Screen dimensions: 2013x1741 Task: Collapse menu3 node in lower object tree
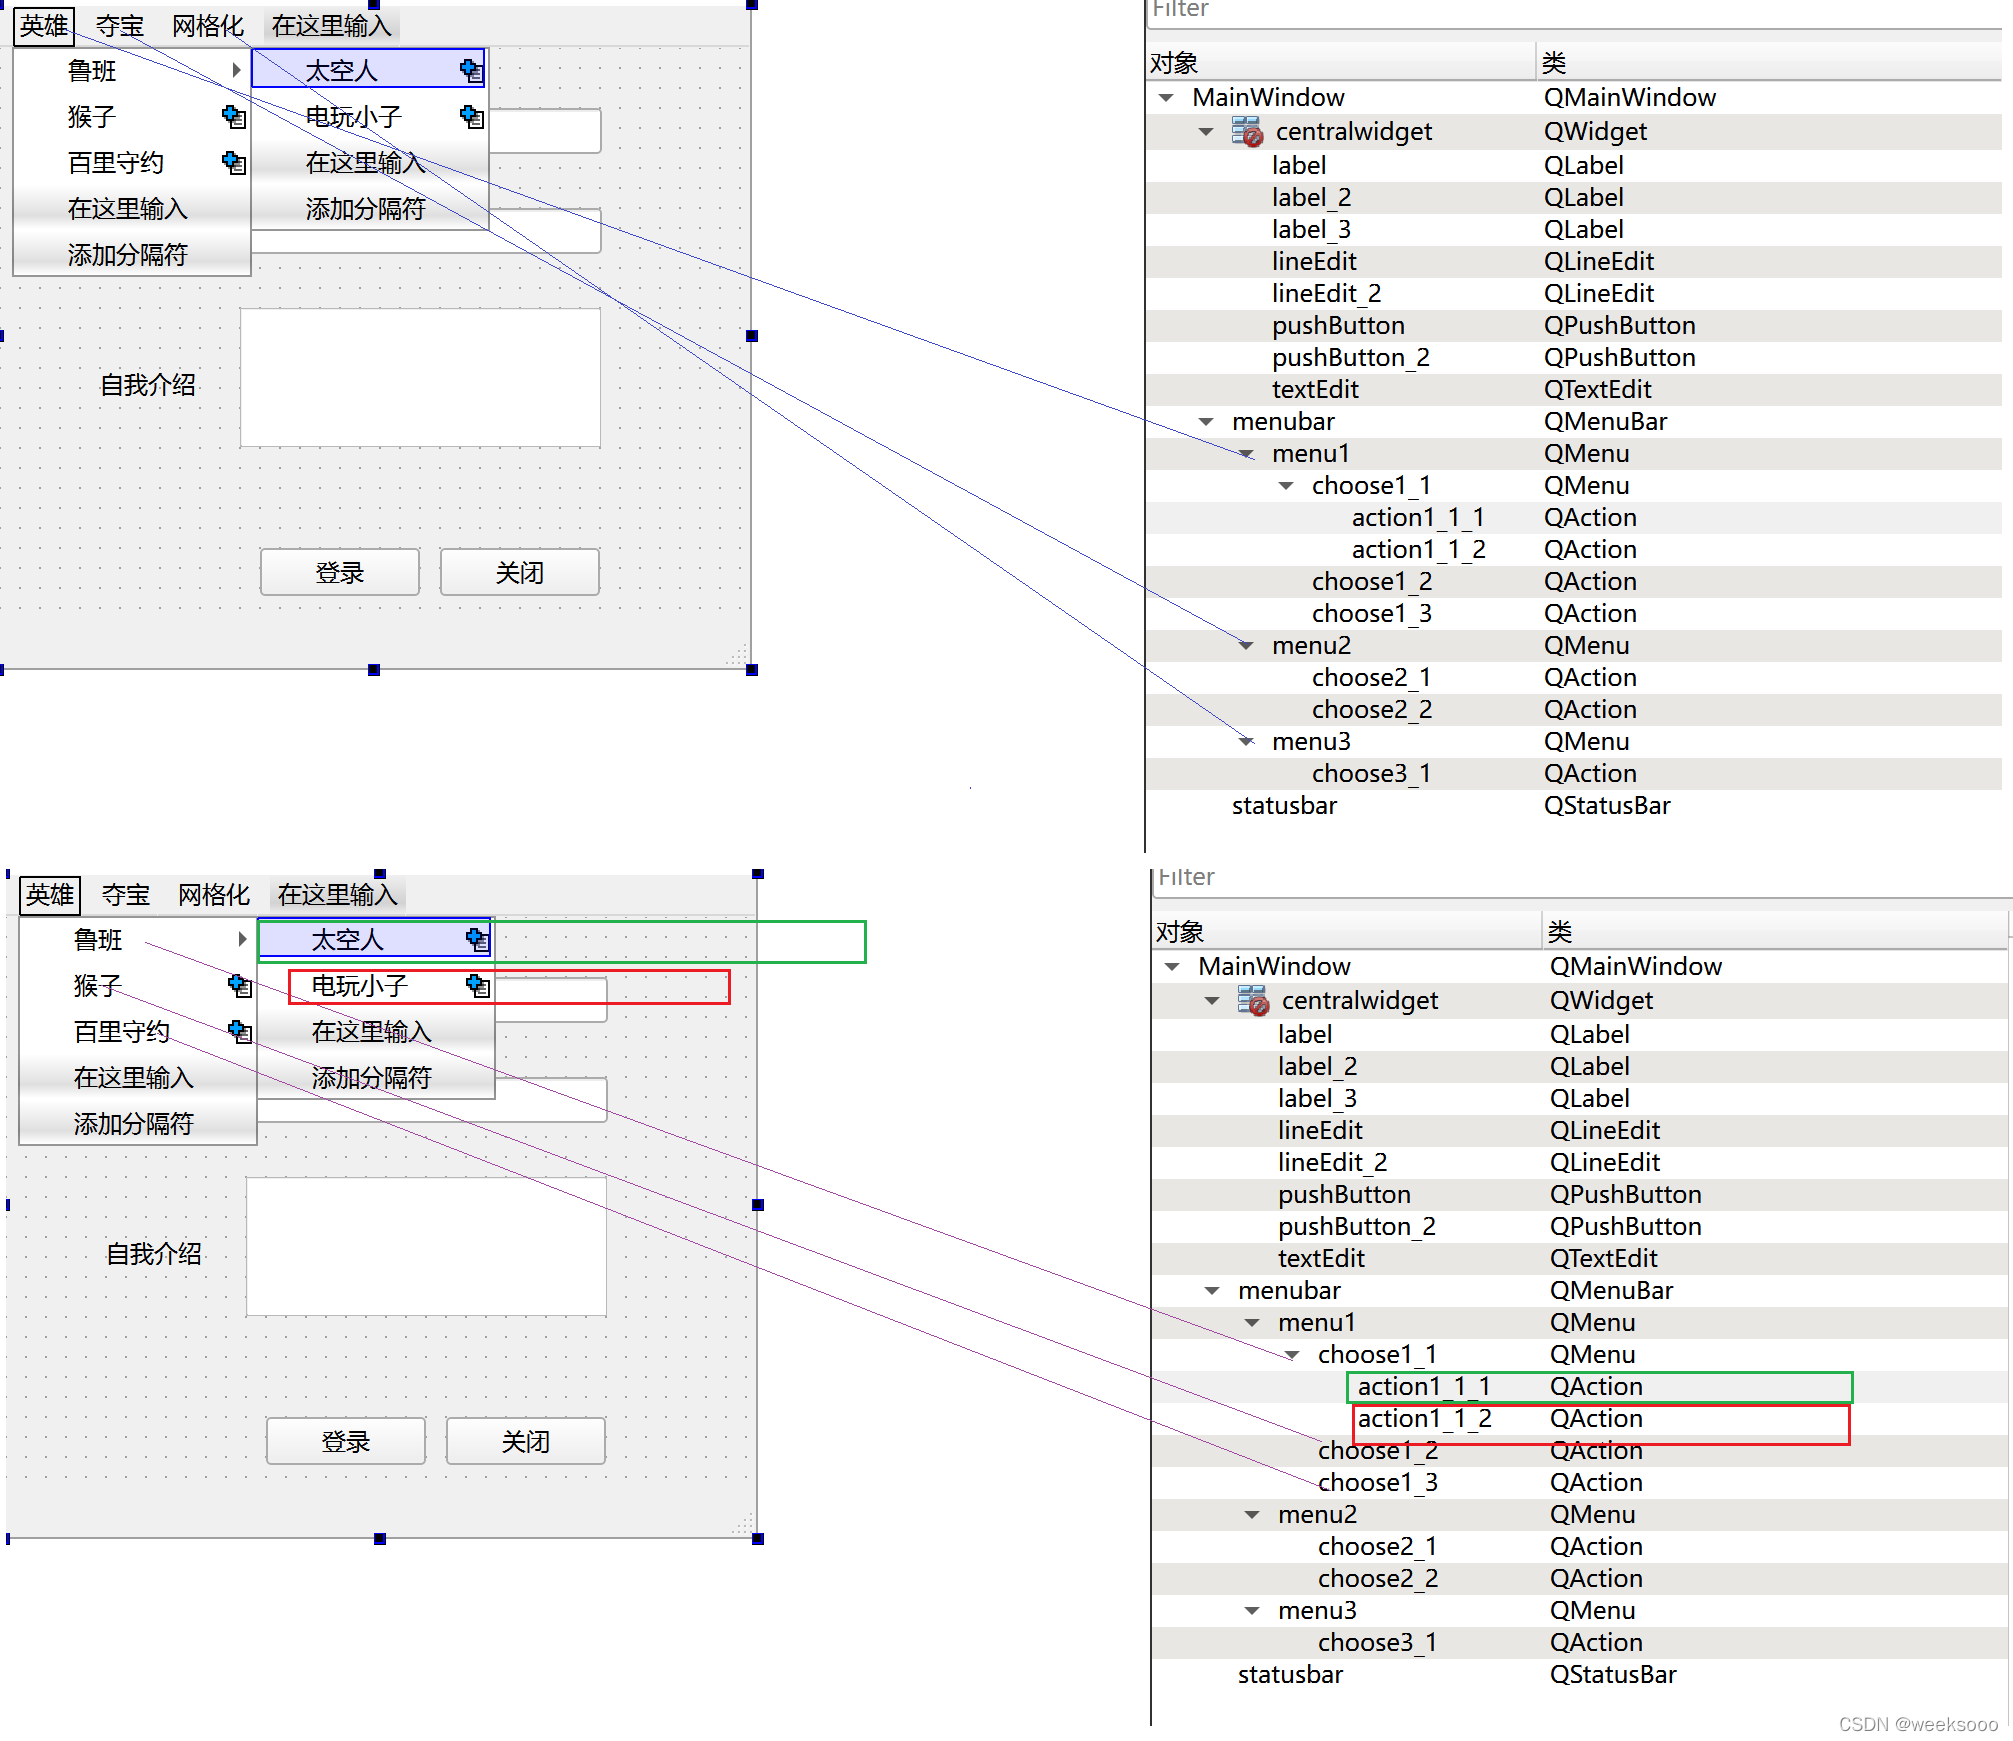click(x=1252, y=1611)
